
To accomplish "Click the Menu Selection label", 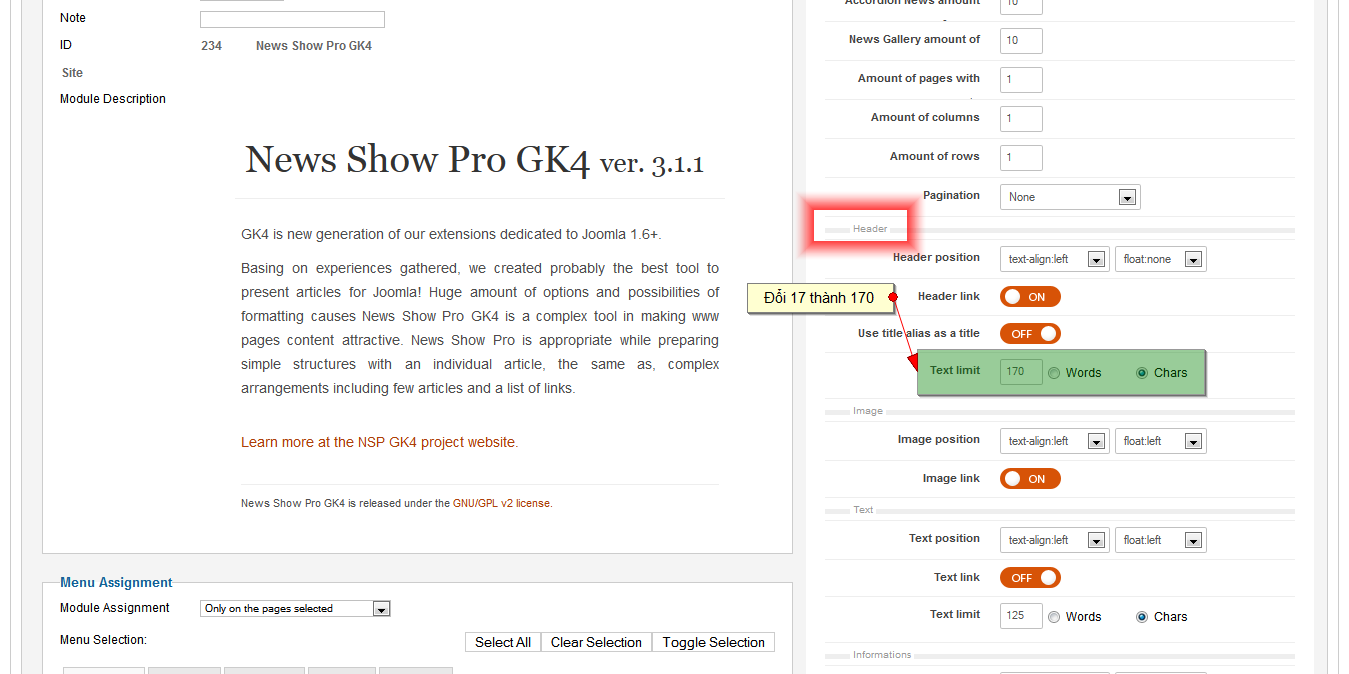I will [x=103, y=640].
